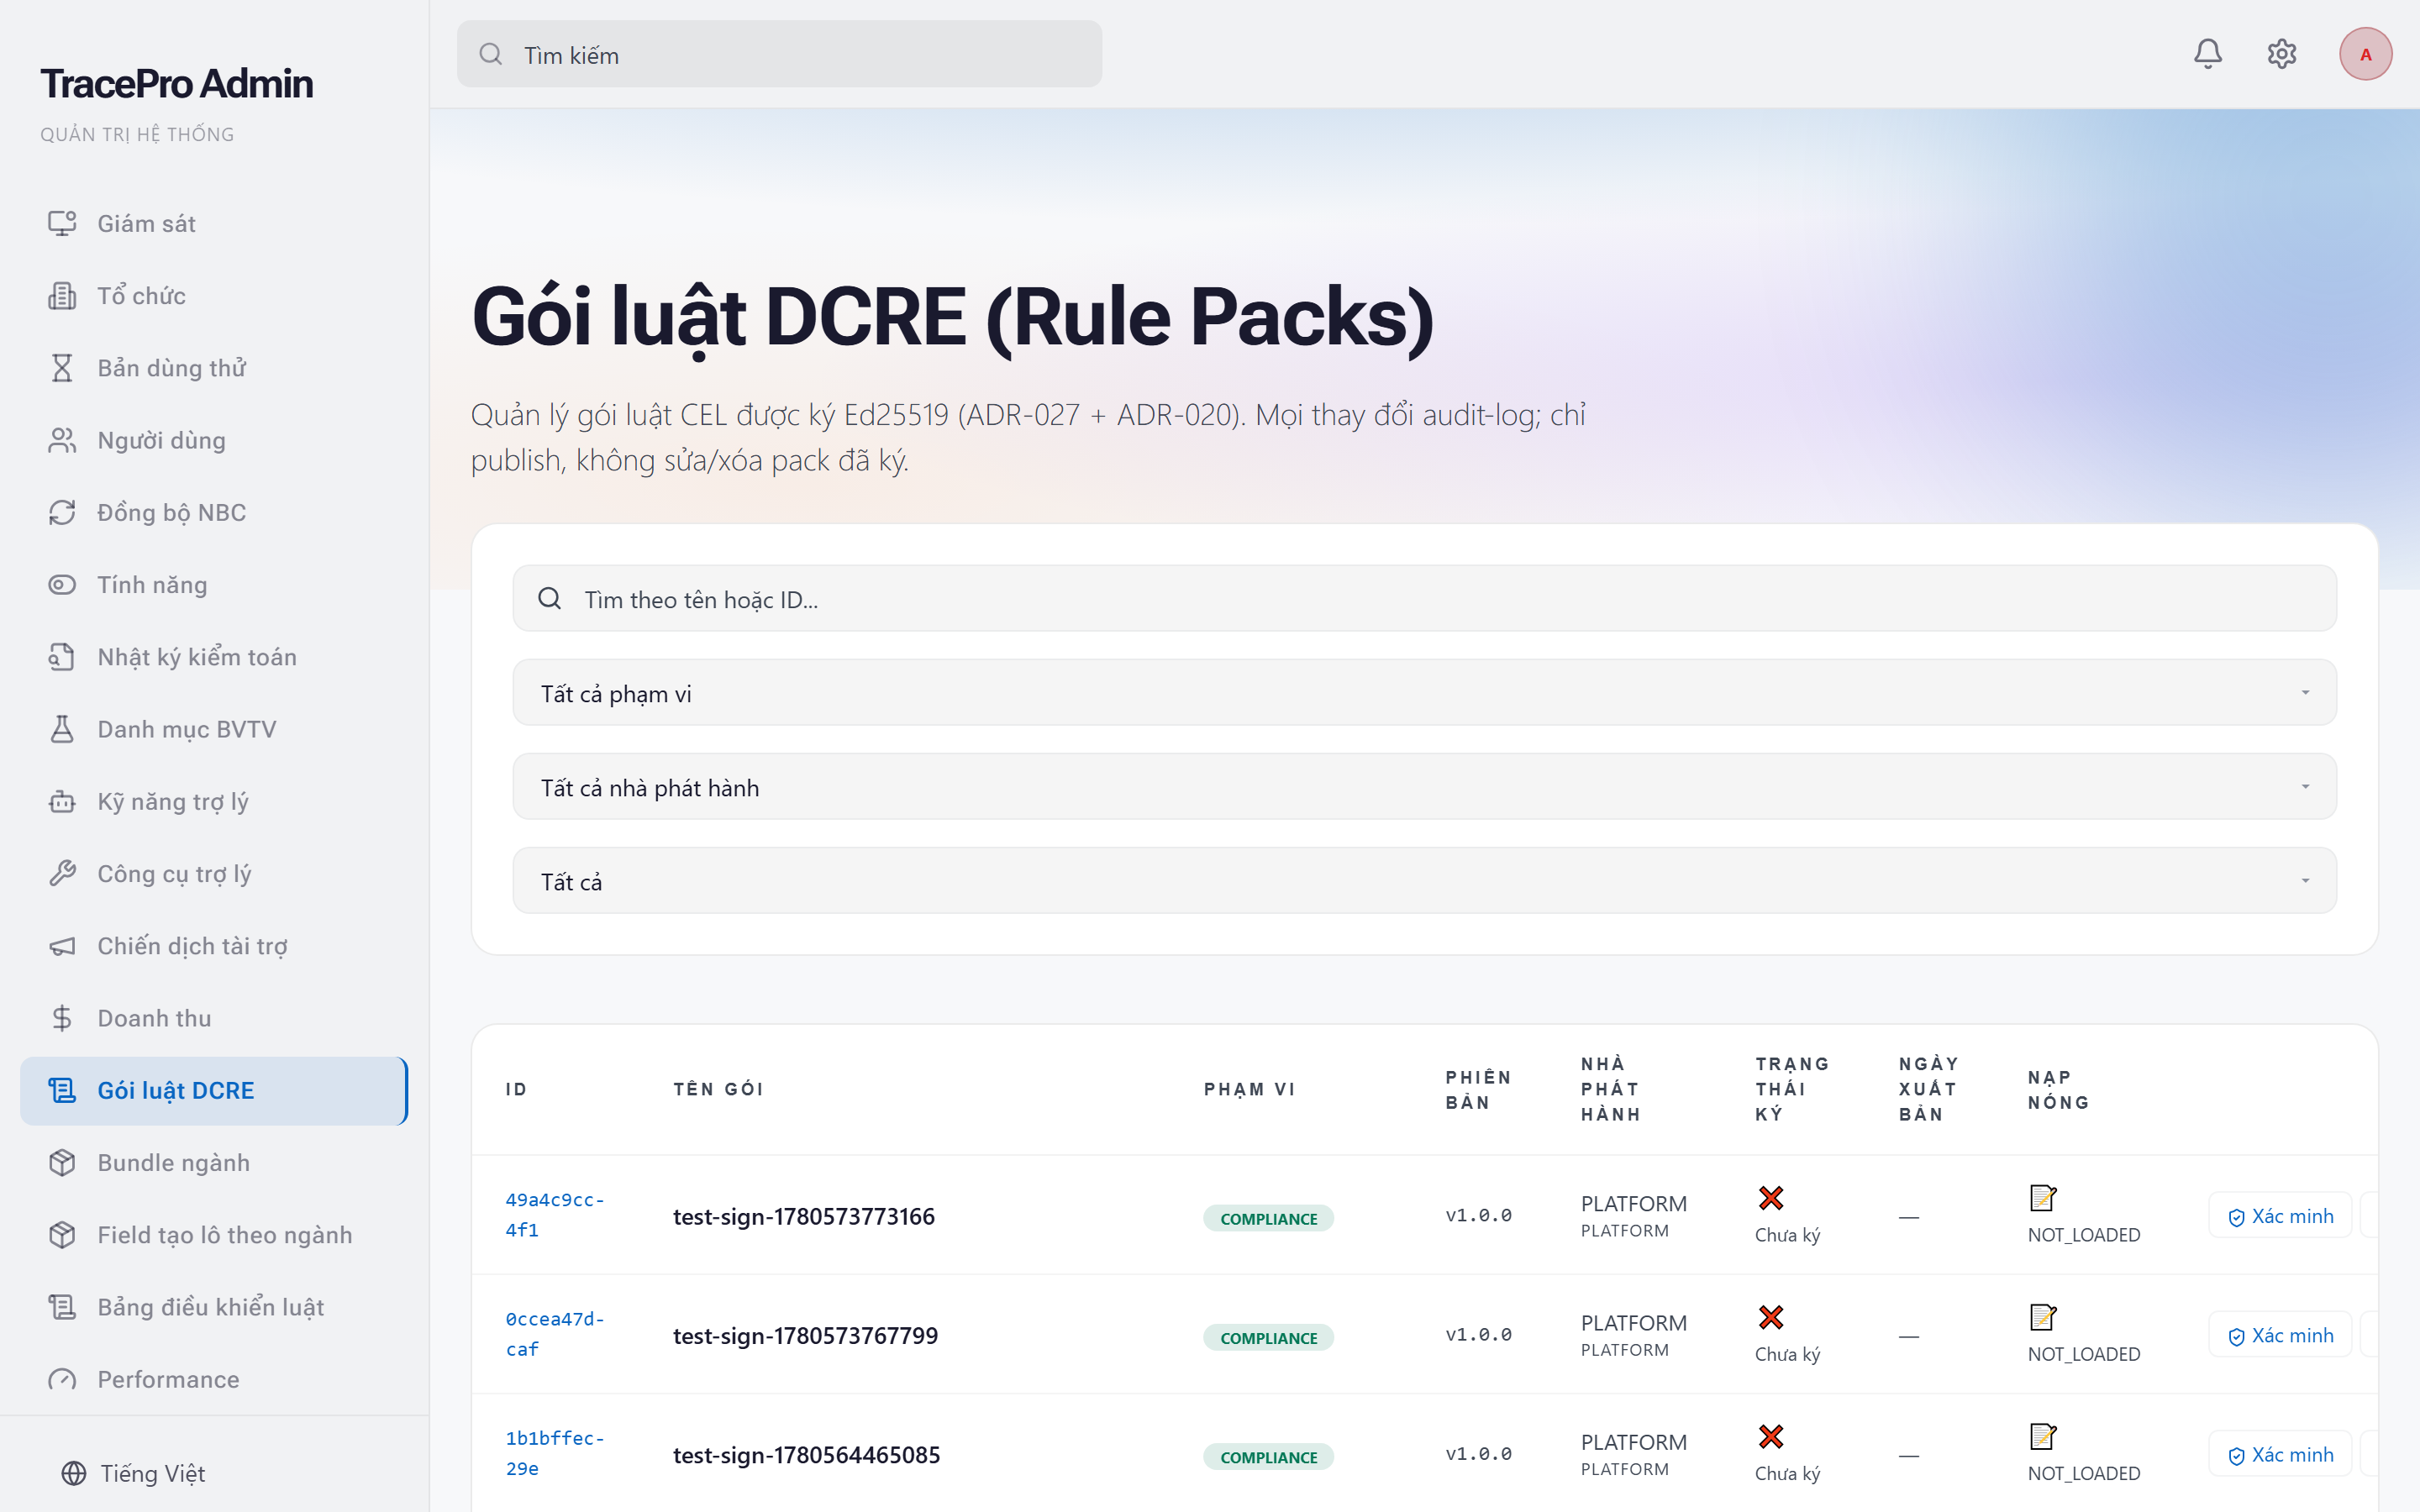Click the Chiến dịch tài trợ megaphone icon

coord(62,946)
